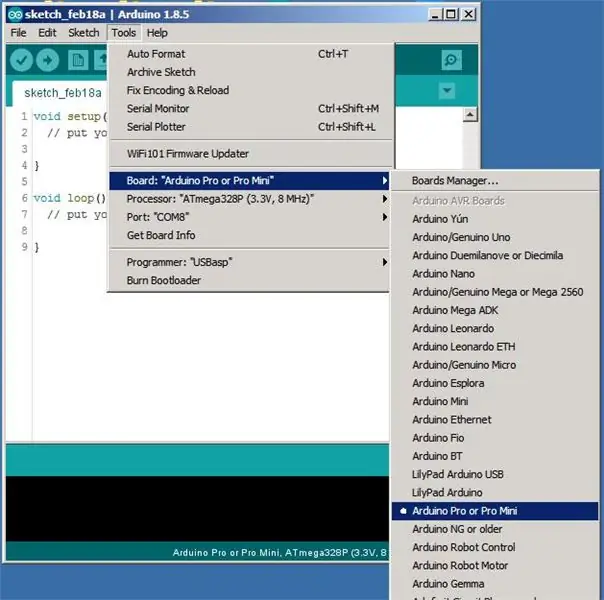
Task: Select LilyPad Arduino board
Action: pos(495,493)
